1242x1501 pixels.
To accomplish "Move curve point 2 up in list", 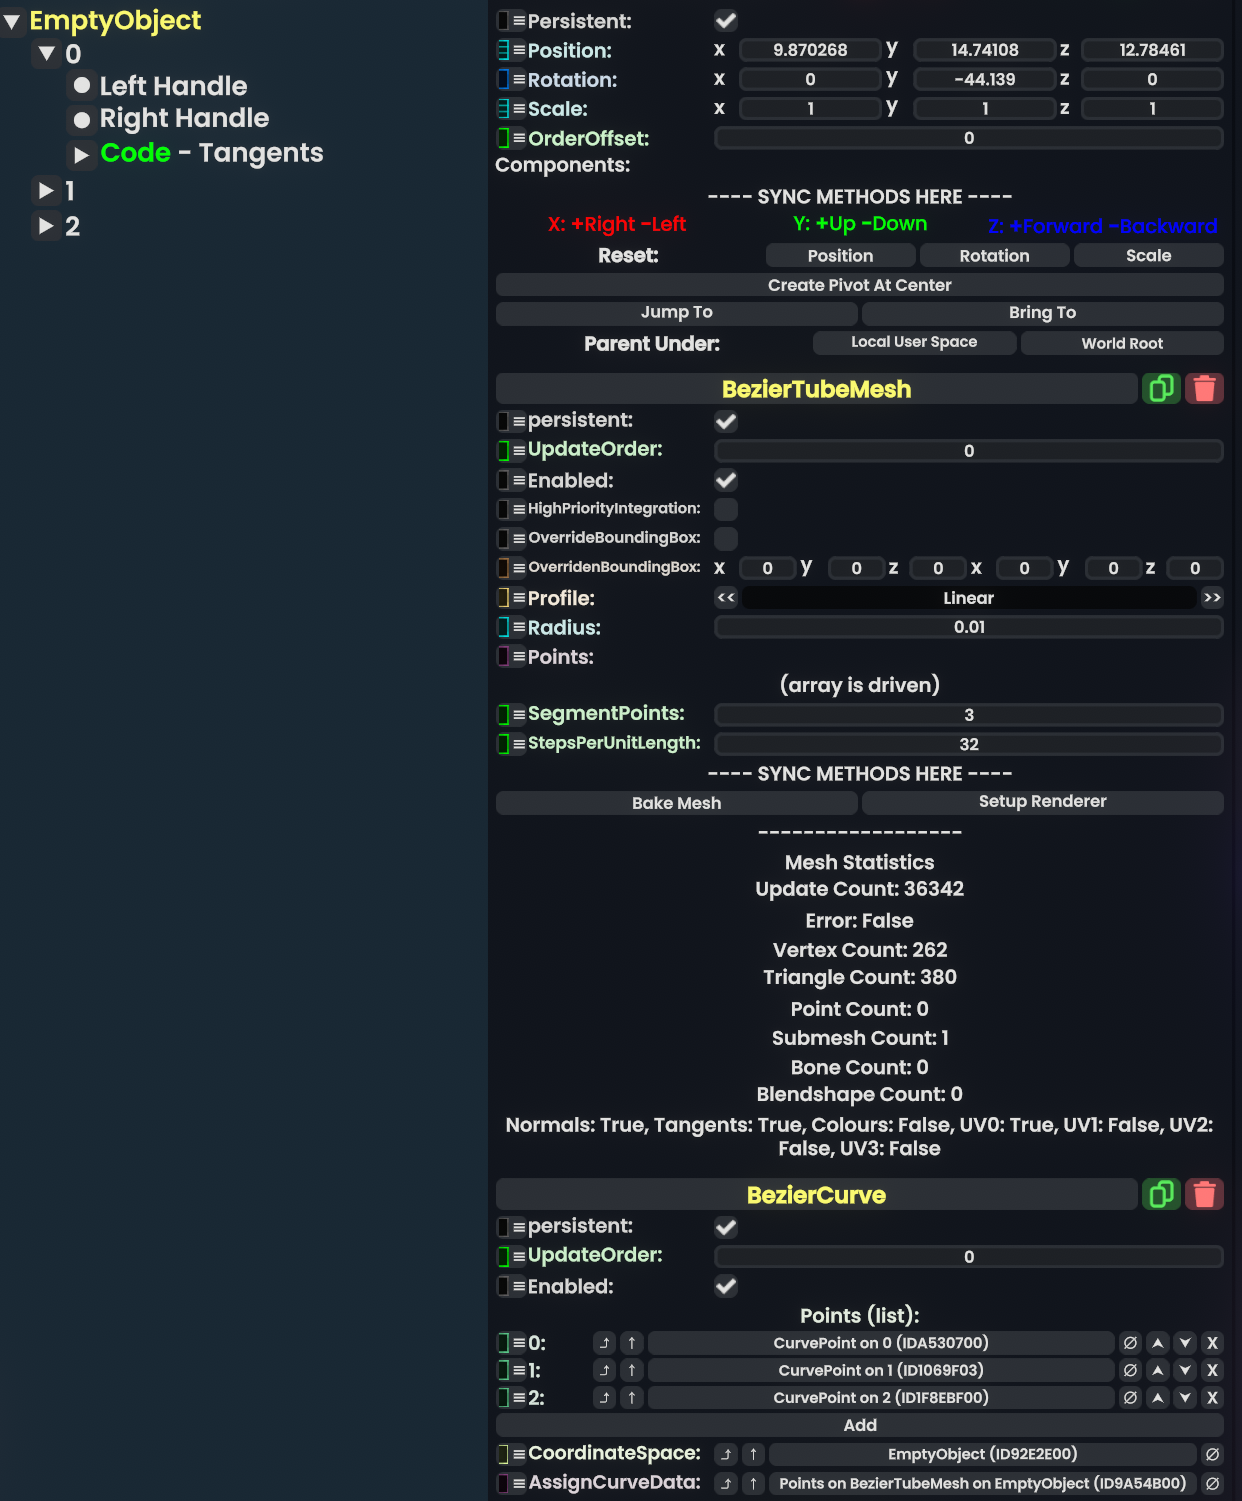I will (1158, 1398).
